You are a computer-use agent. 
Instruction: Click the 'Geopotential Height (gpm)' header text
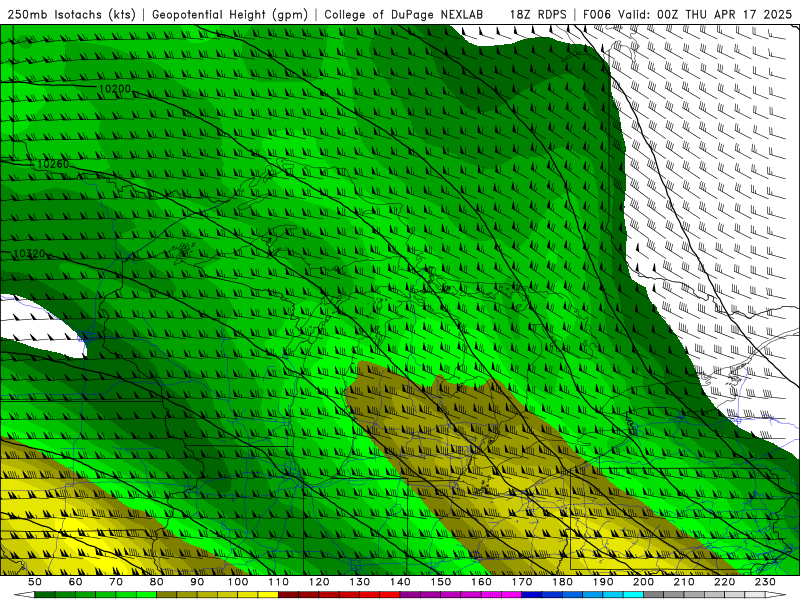click(230, 14)
